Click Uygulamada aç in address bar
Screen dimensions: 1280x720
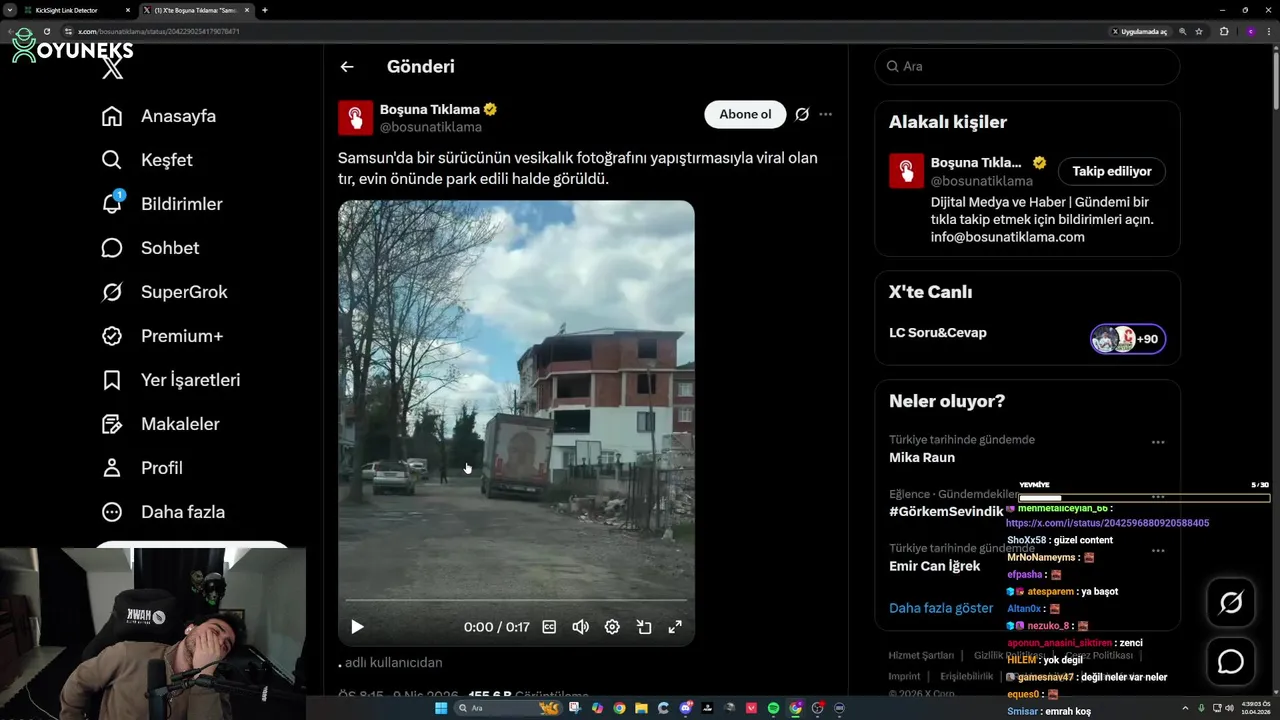click(1139, 31)
